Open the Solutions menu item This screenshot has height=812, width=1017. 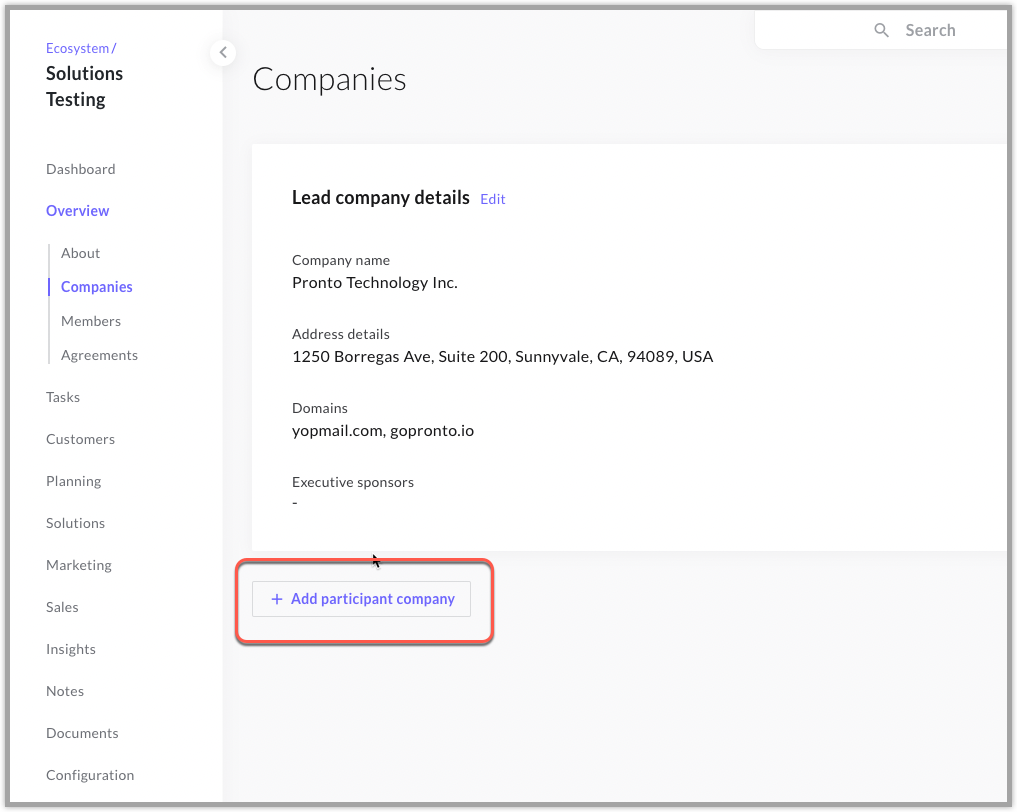click(75, 523)
